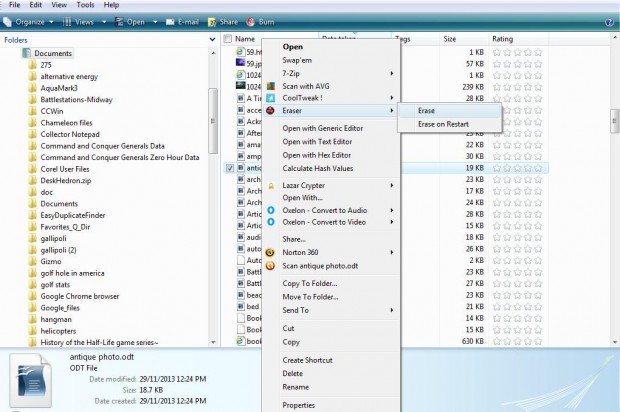Open the Open button dropdown arrow
The image size is (620, 412).
pos(155,22)
